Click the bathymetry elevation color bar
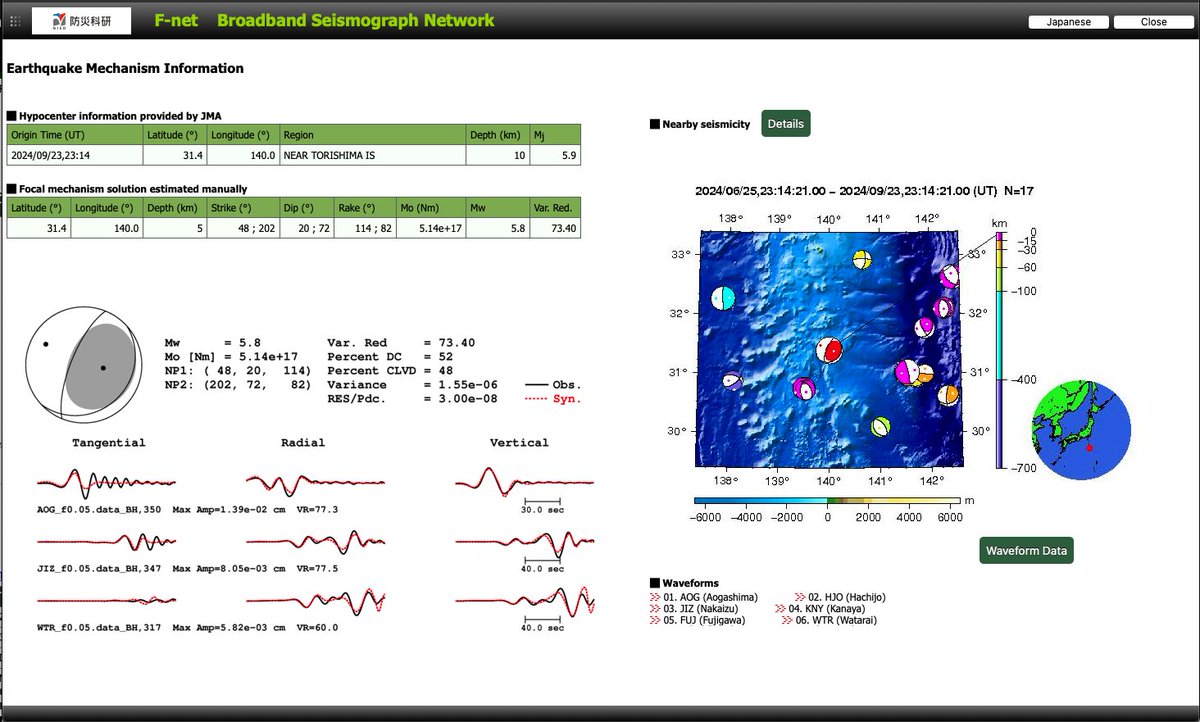Screen dimensions: 1200x722 [827, 499]
